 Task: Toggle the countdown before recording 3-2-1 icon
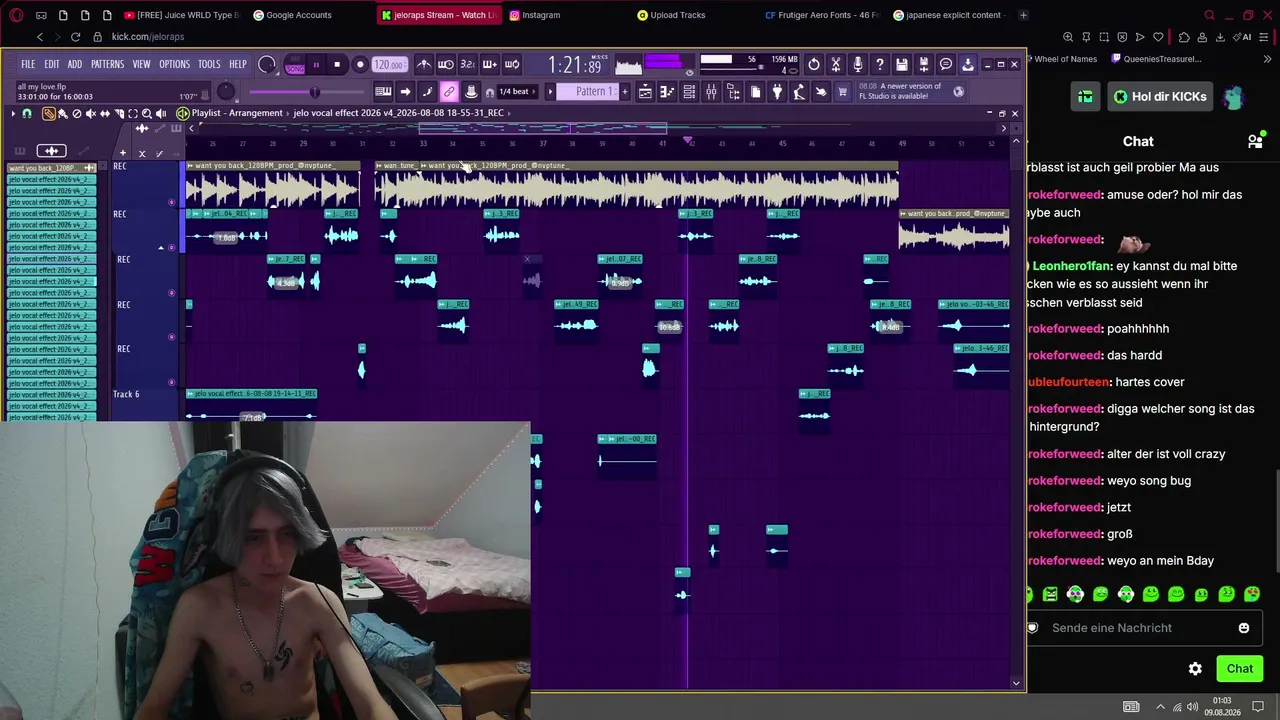[x=468, y=65]
